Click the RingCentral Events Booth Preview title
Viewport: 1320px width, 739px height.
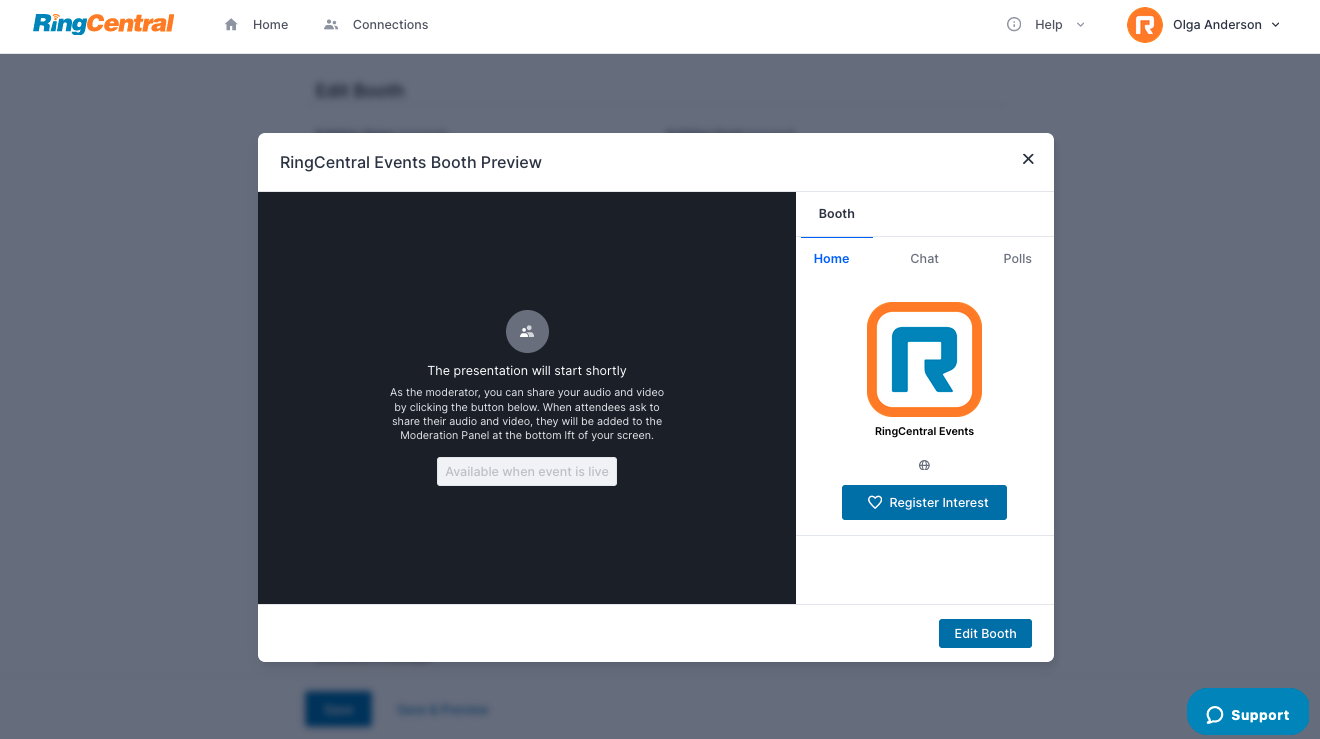point(411,162)
